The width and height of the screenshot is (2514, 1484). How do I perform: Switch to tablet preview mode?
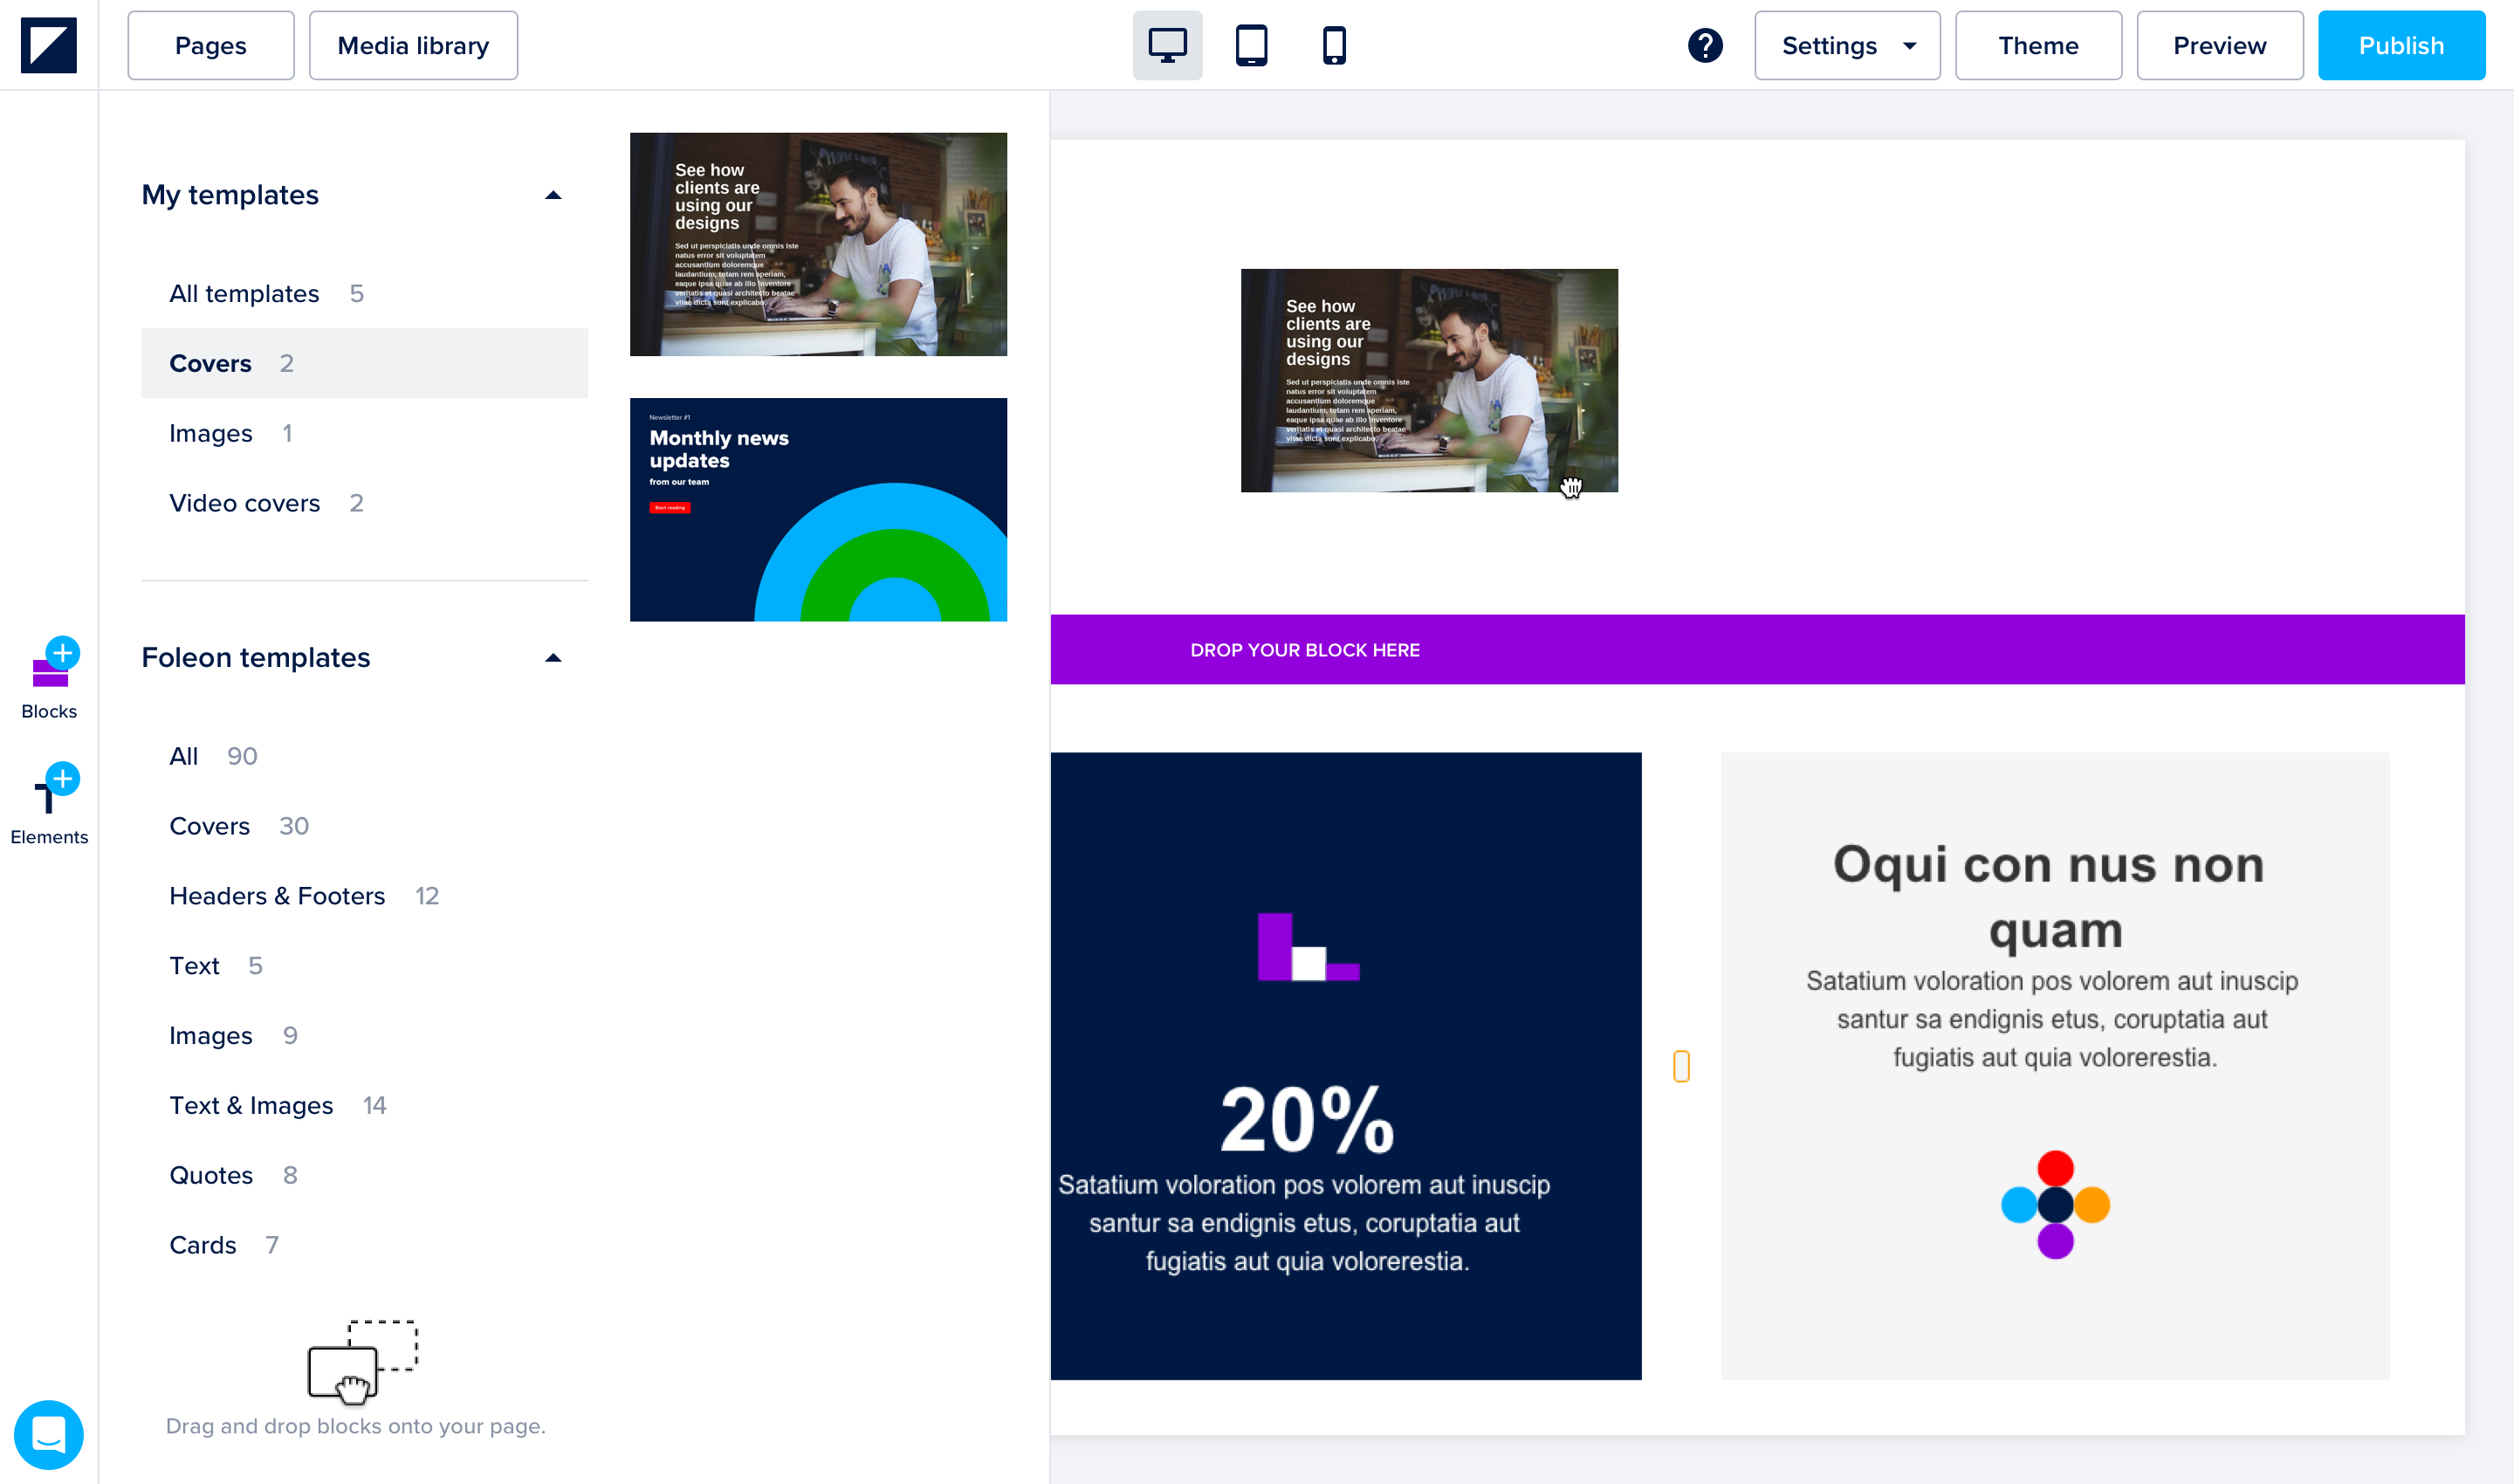[1251, 45]
